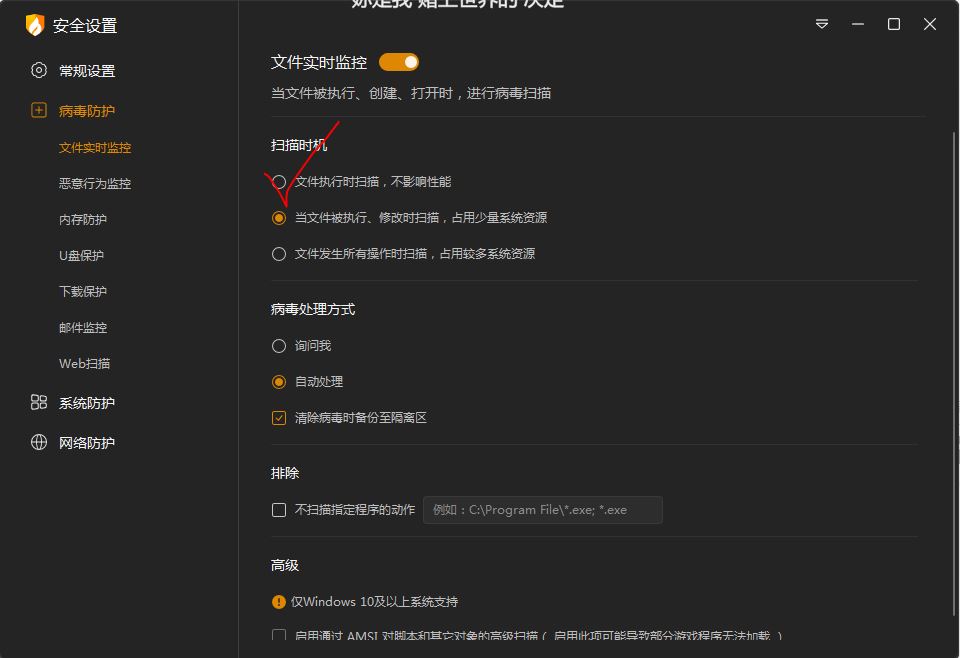Click the 系统防护 grid icon

[39, 402]
